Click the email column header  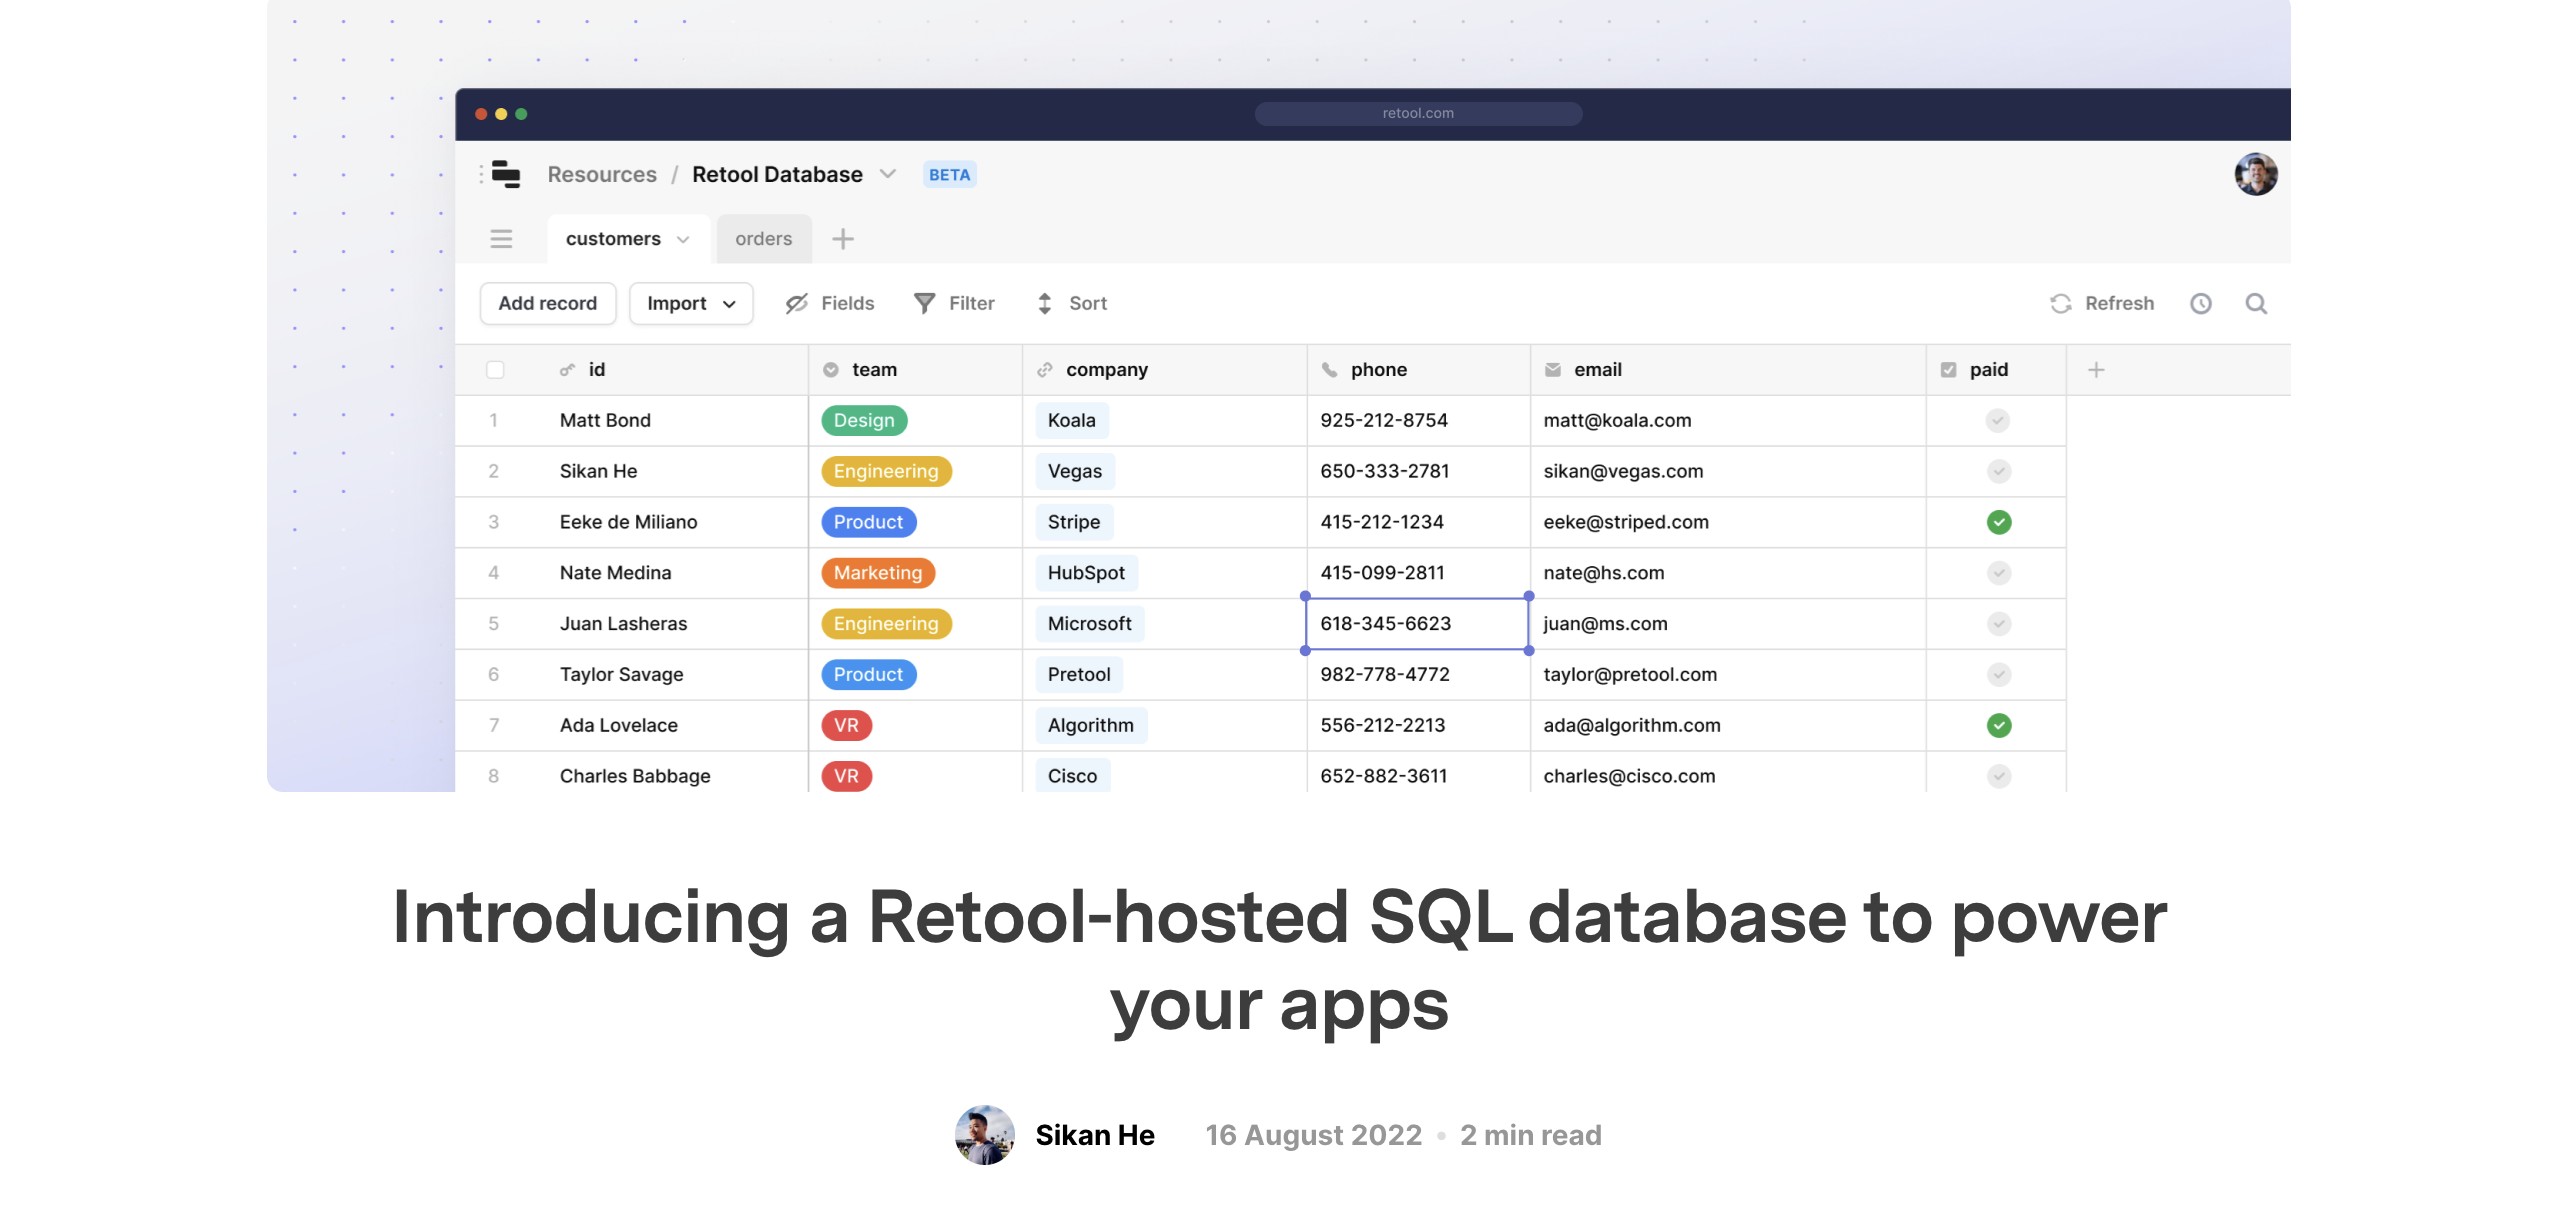1727,370
